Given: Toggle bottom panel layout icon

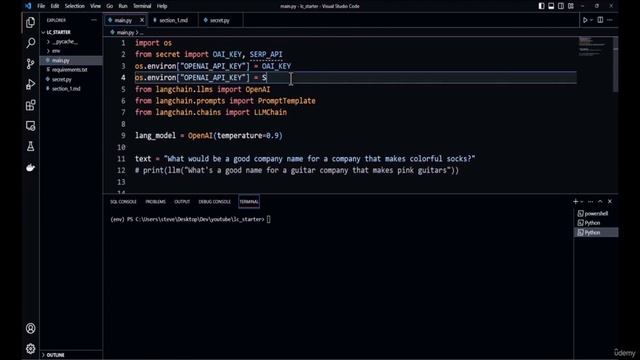Looking at the screenshot, I should pos(551,6).
